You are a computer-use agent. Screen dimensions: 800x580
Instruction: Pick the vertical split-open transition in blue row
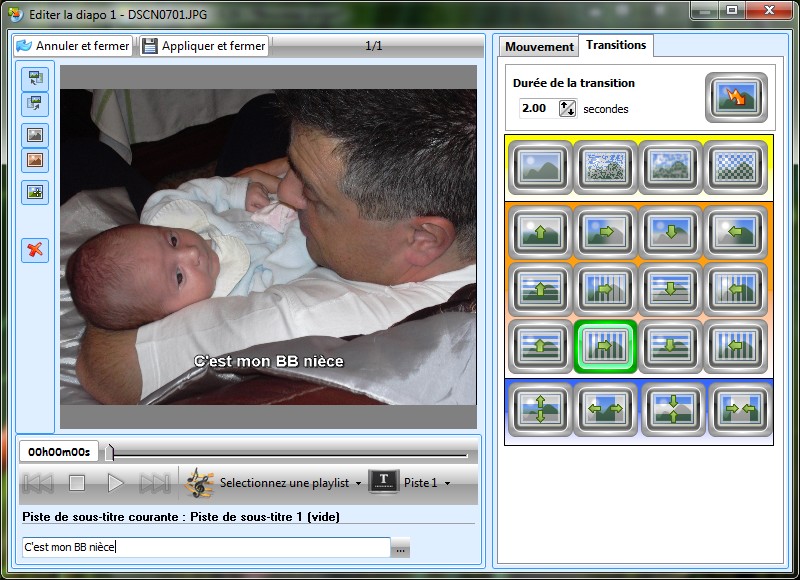(540, 409)
